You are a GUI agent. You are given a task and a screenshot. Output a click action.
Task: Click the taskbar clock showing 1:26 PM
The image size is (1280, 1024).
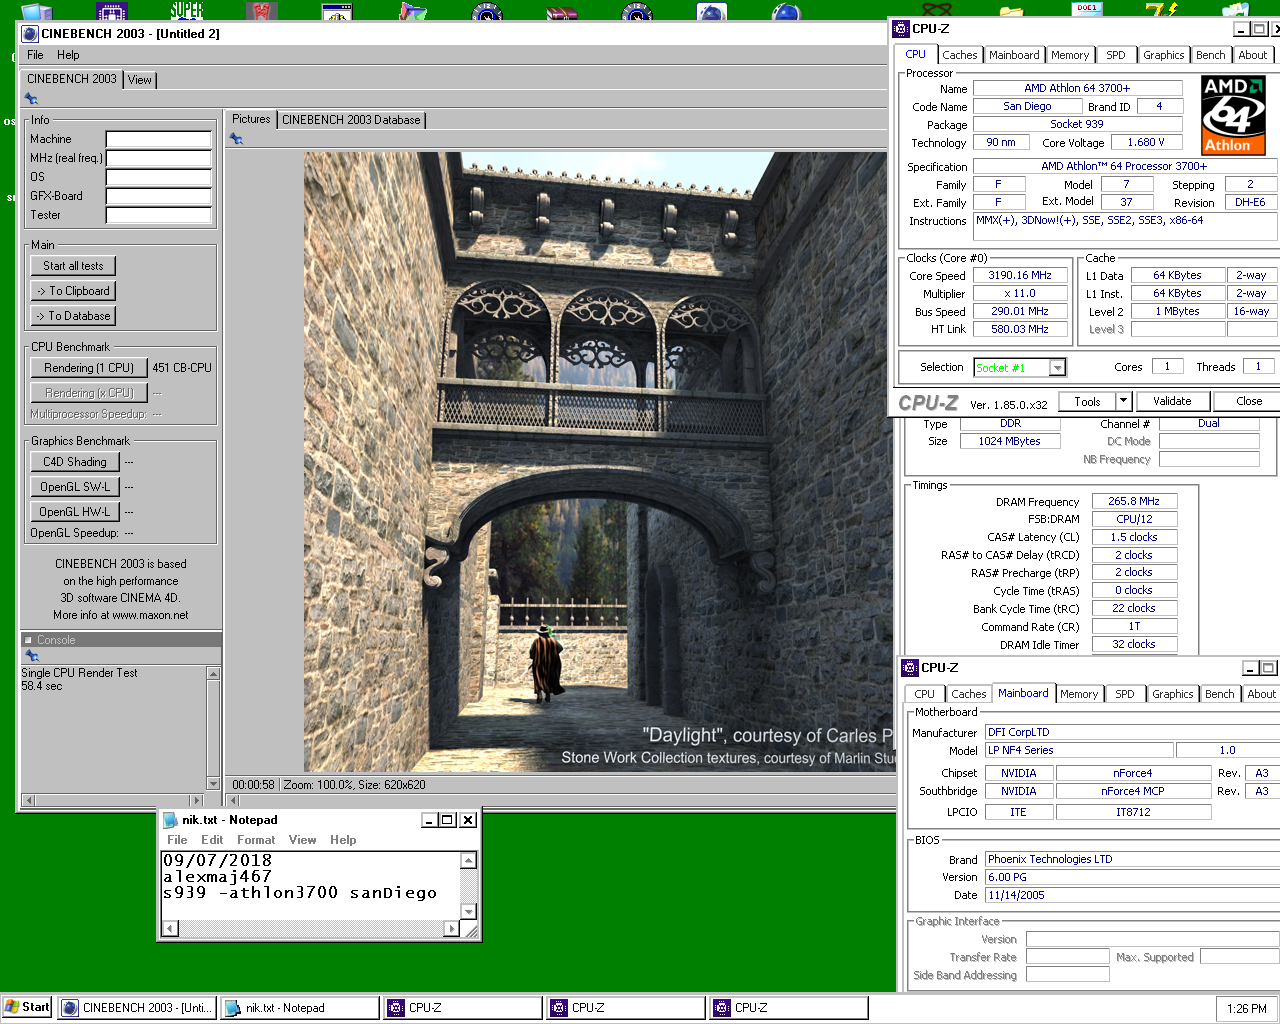pos(1246,1009)
